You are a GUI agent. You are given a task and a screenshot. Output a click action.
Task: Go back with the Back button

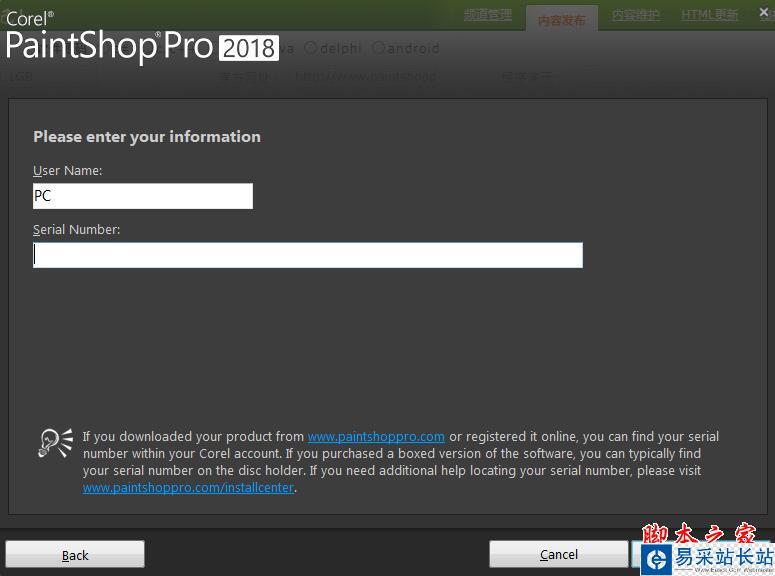(75, 555)
